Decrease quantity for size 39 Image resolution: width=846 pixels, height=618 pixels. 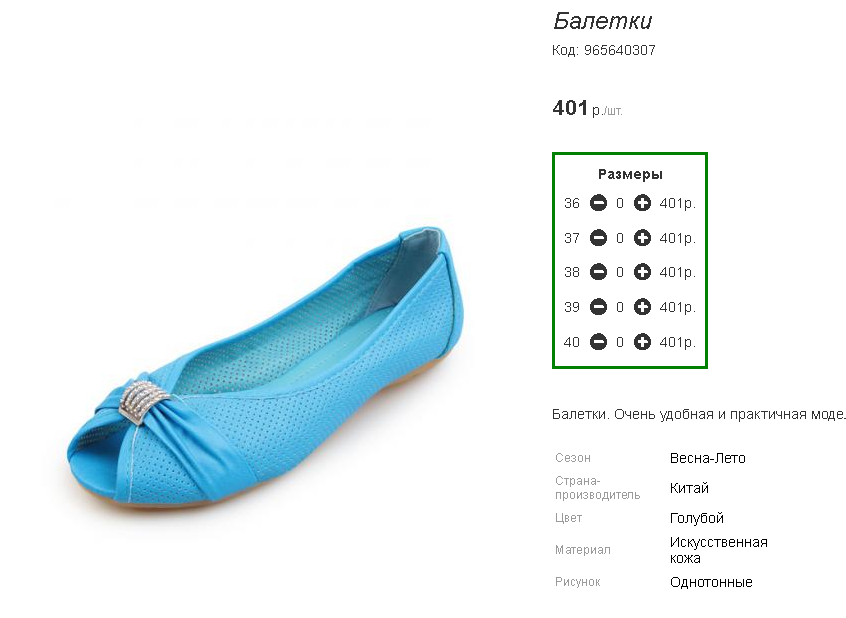tap(598, 307)
